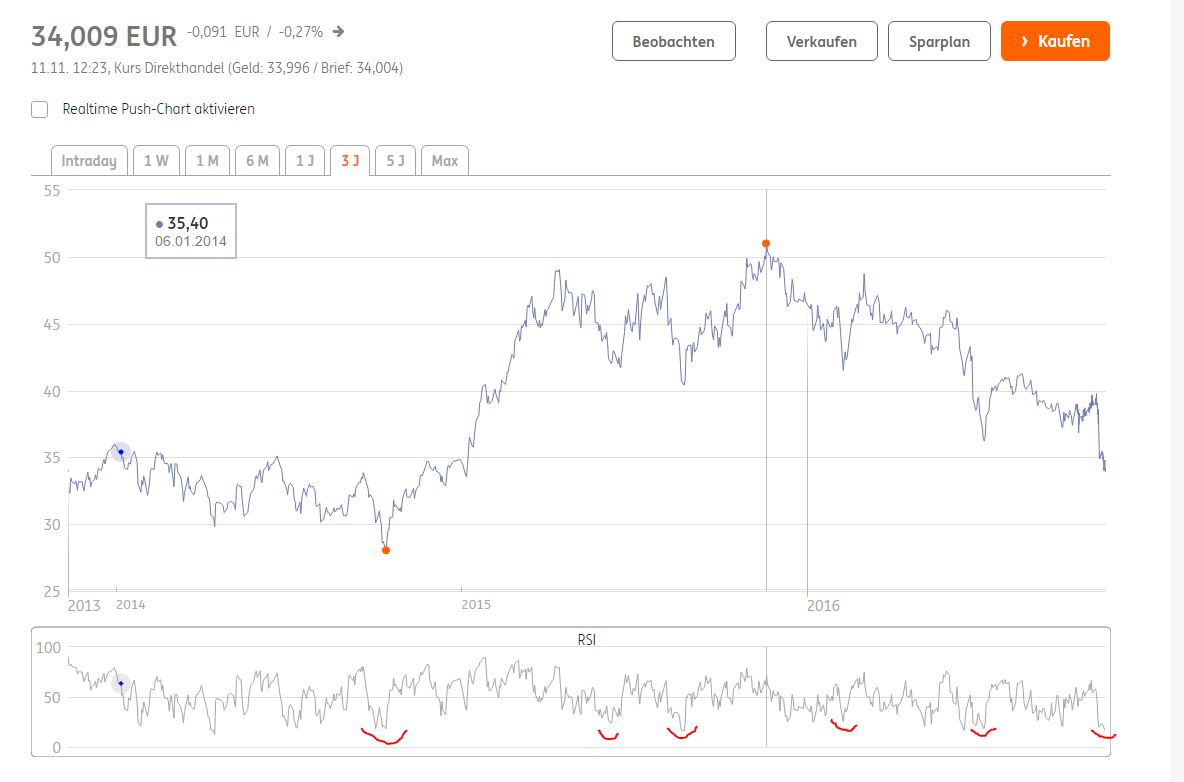The image size is (1184, 782).
Task: Click the Verkaufen button
Action: [x=821, y=42]
